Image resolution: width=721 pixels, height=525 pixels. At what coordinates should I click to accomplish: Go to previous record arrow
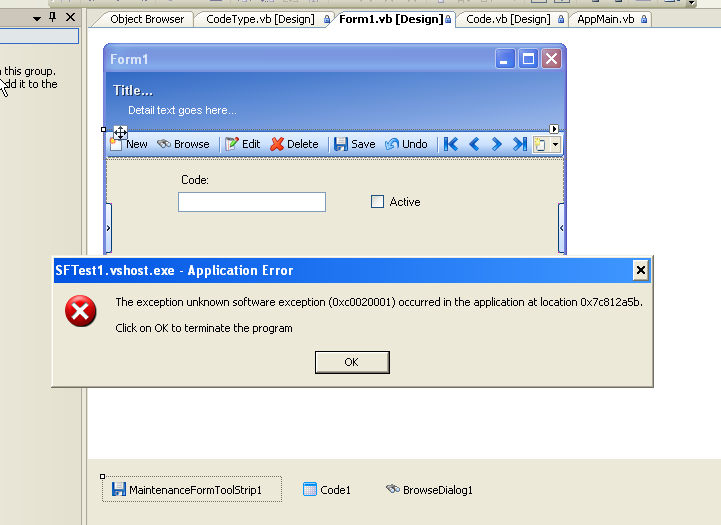pos(474,144)
